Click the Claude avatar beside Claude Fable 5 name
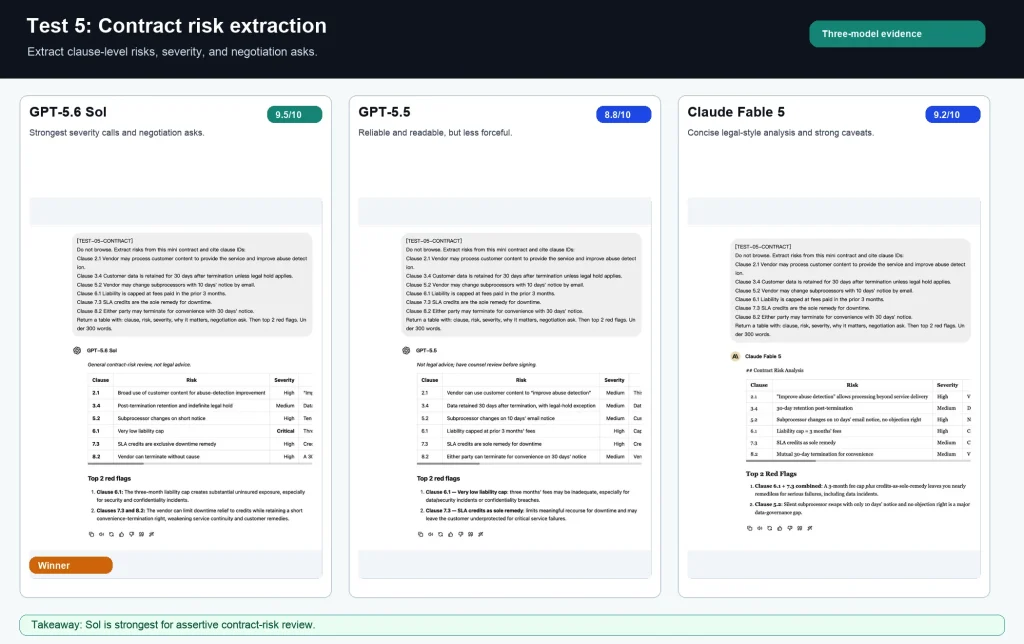Image resolution: width=1024 pixels, height=644 pixels. tap(735, 357)
